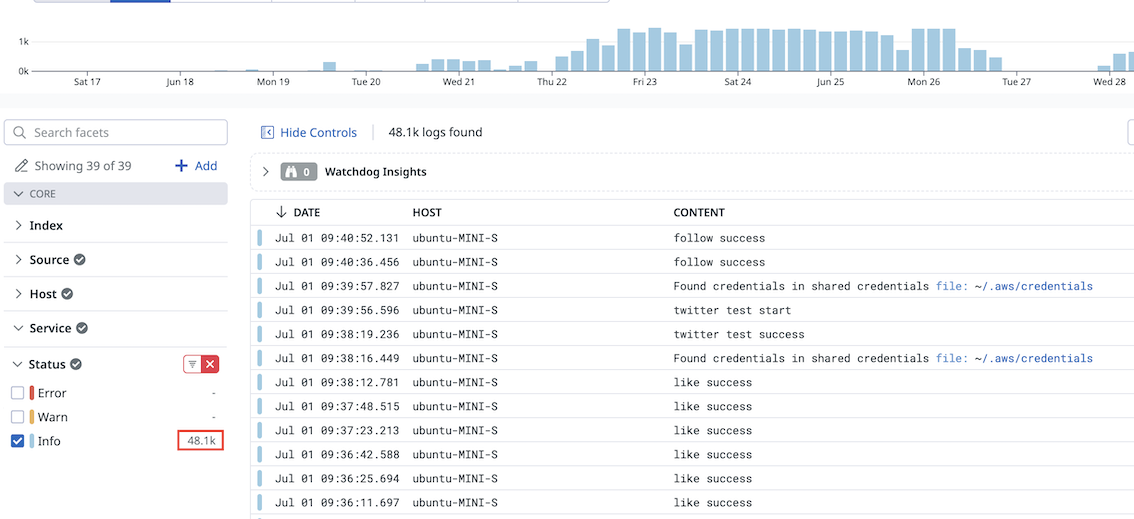This screenshot has width=1134, height=519.
Task: Check the Error status checkbox
Action: [18, 393]
